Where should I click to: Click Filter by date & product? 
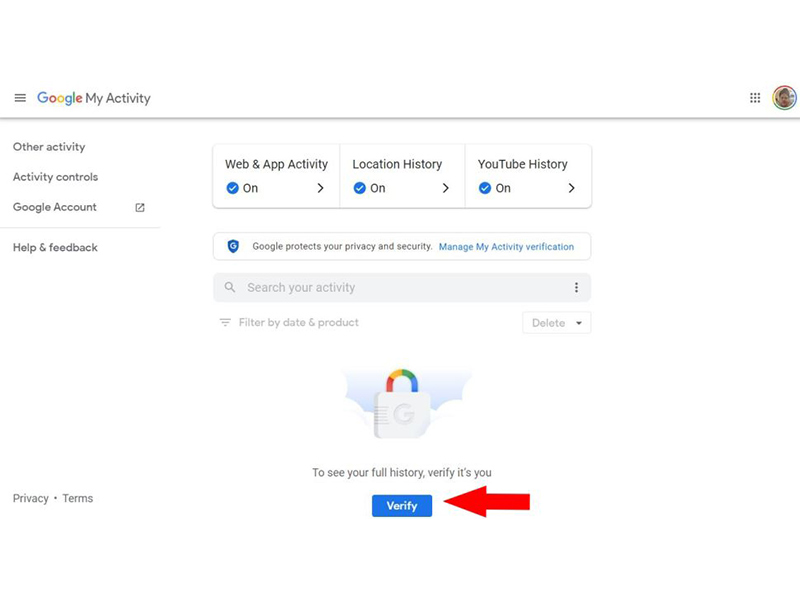(x=298, y=322)
